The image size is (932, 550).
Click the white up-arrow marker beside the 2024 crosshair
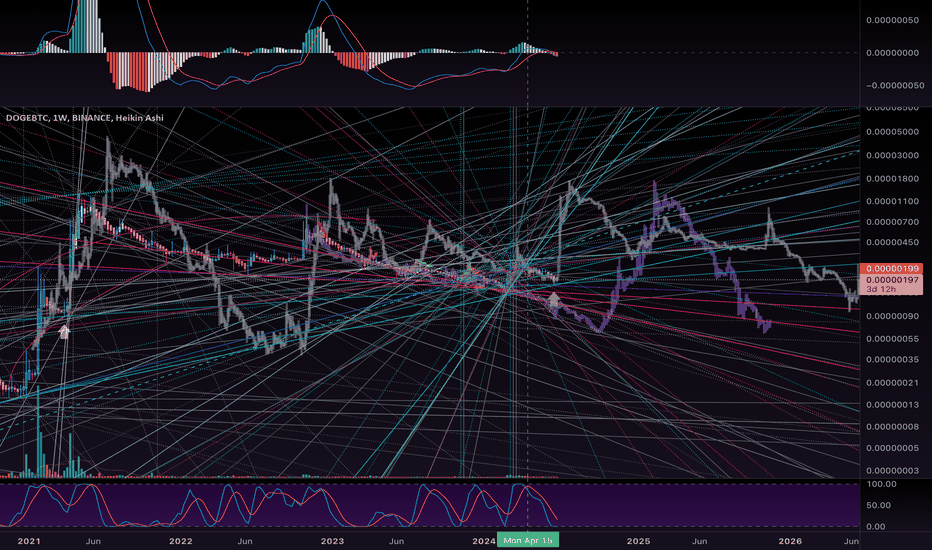553,301
